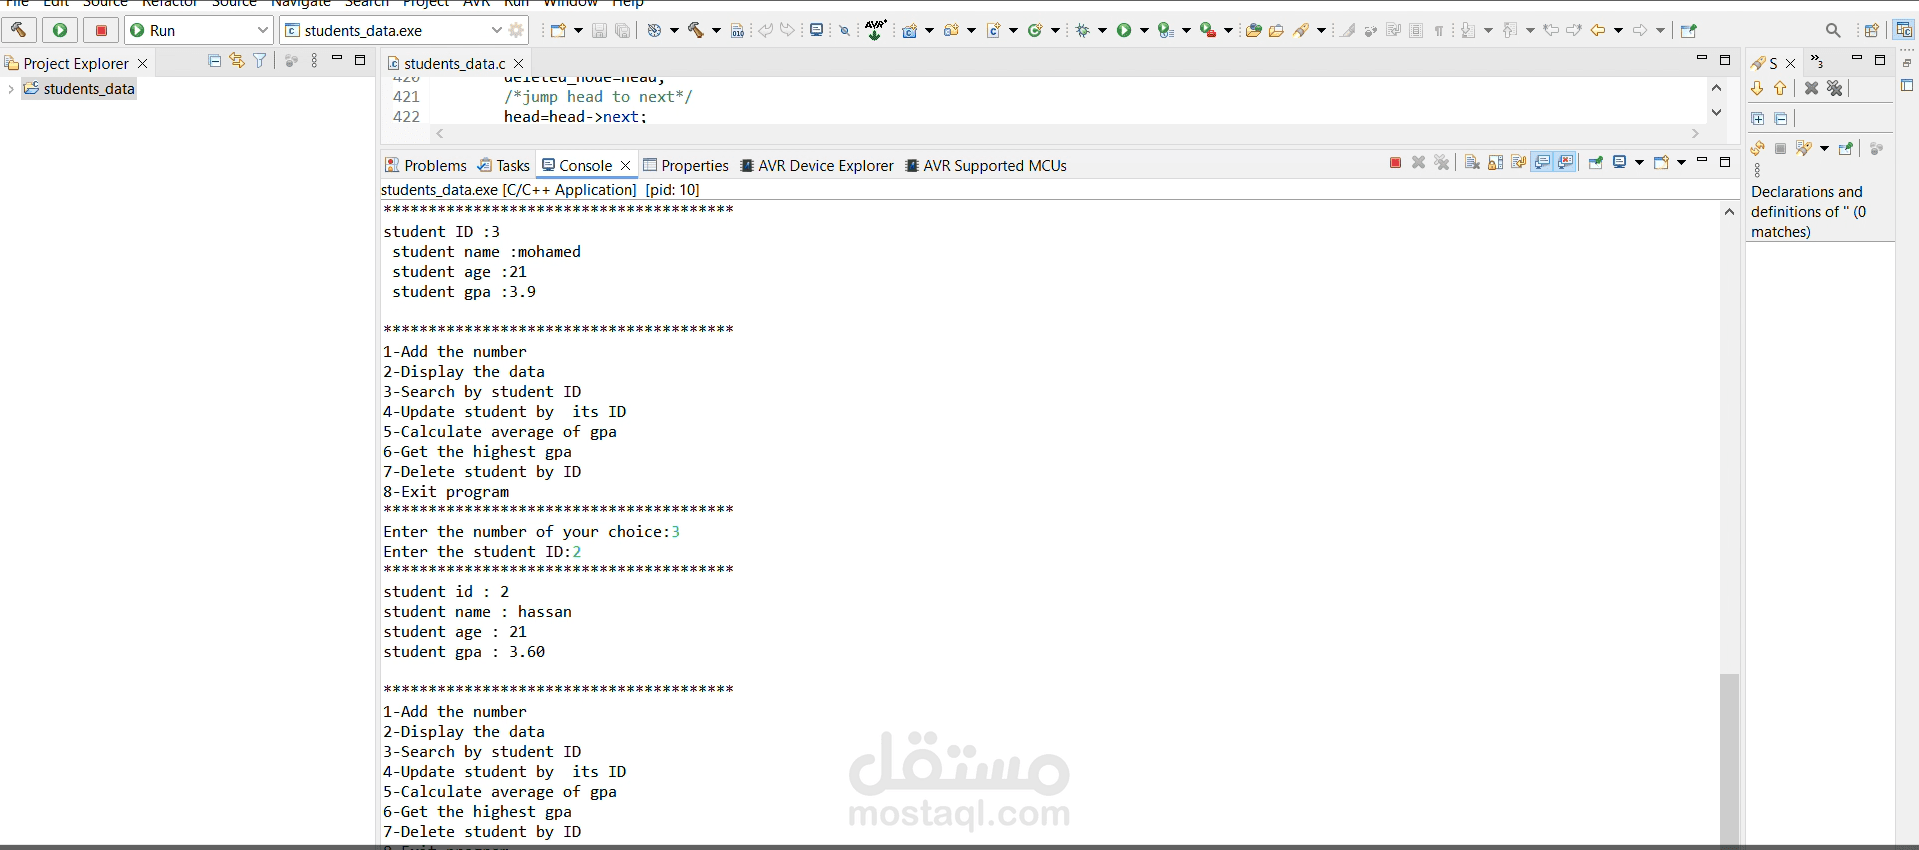Click the Open Perspective icon
Screen dimensions: 1919x850
tap(1871, 30)
